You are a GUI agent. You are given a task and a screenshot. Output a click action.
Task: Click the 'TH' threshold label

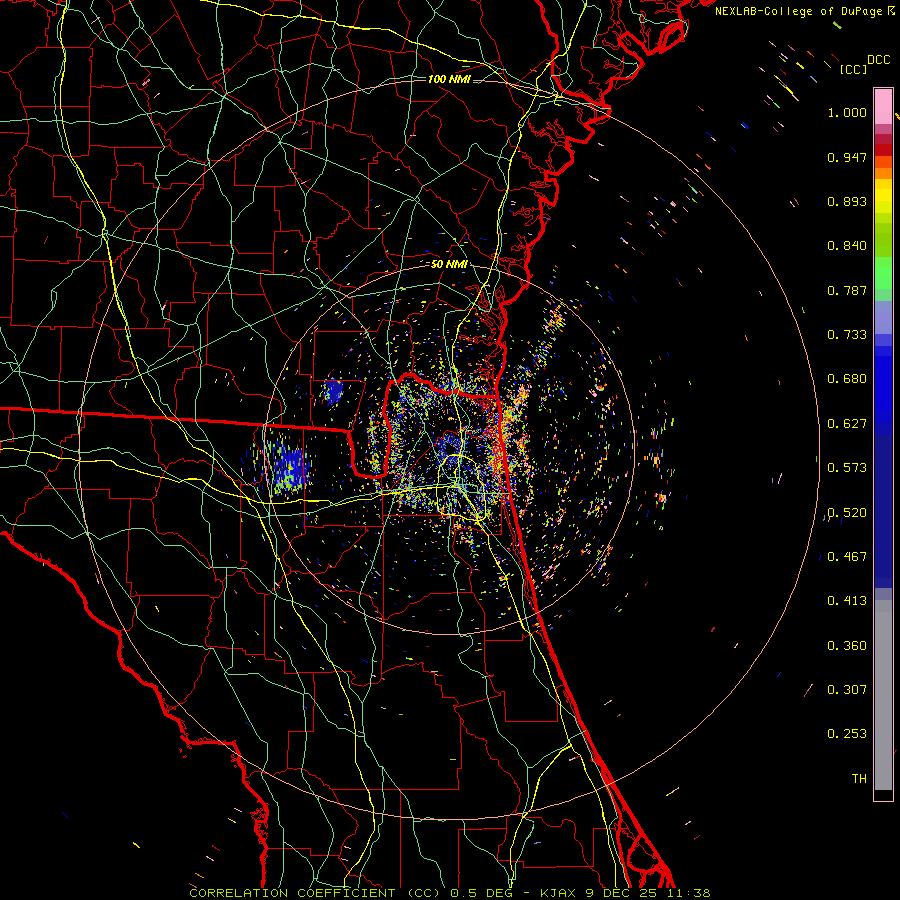coord(859,779)
